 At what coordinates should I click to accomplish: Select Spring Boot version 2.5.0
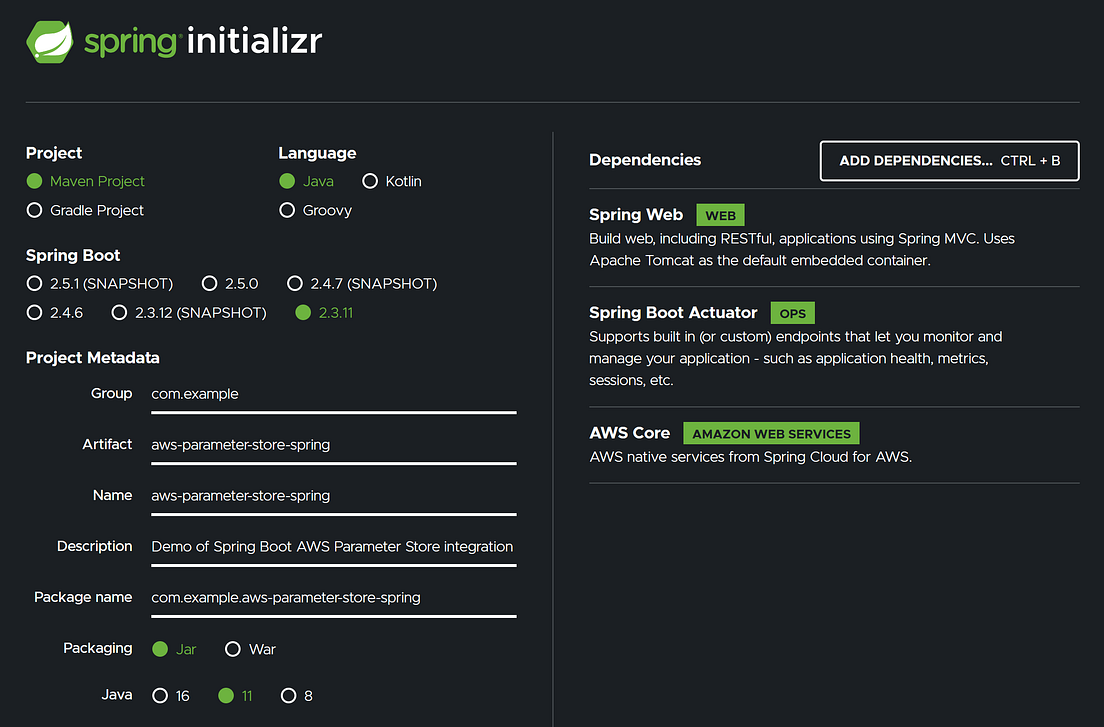[209, 283]
